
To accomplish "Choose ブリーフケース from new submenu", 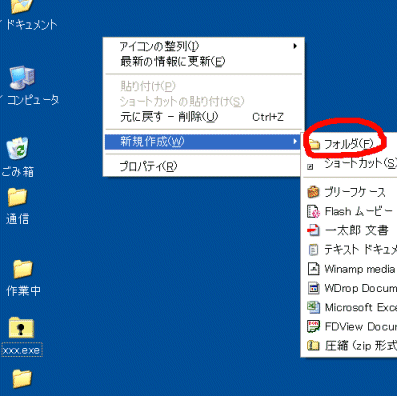I will click(350, 192).
